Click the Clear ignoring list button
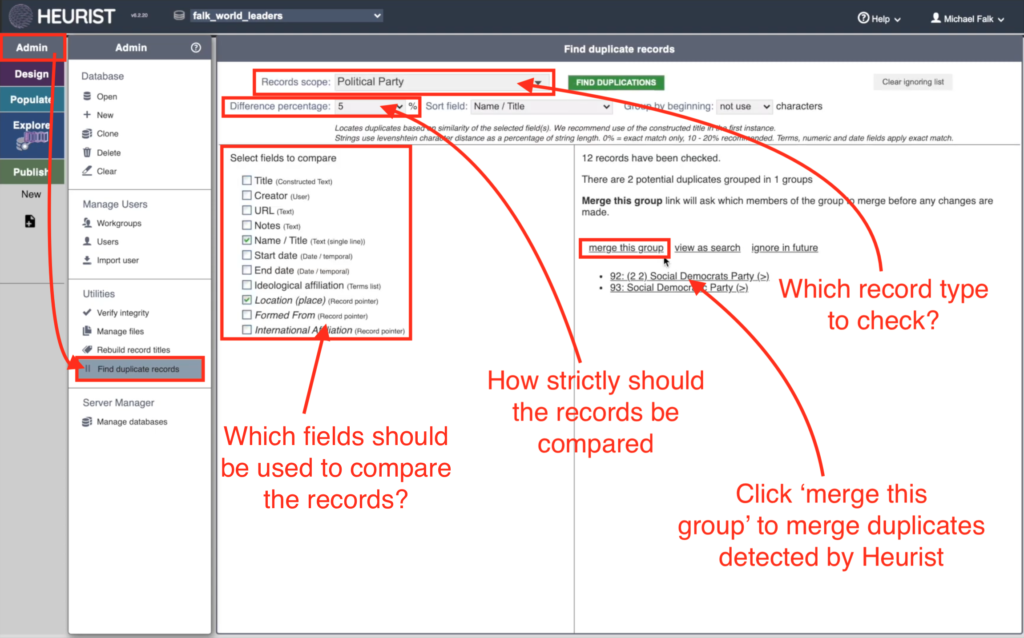The height and width of the screenshot is (638, 1024). click(912, 82)
